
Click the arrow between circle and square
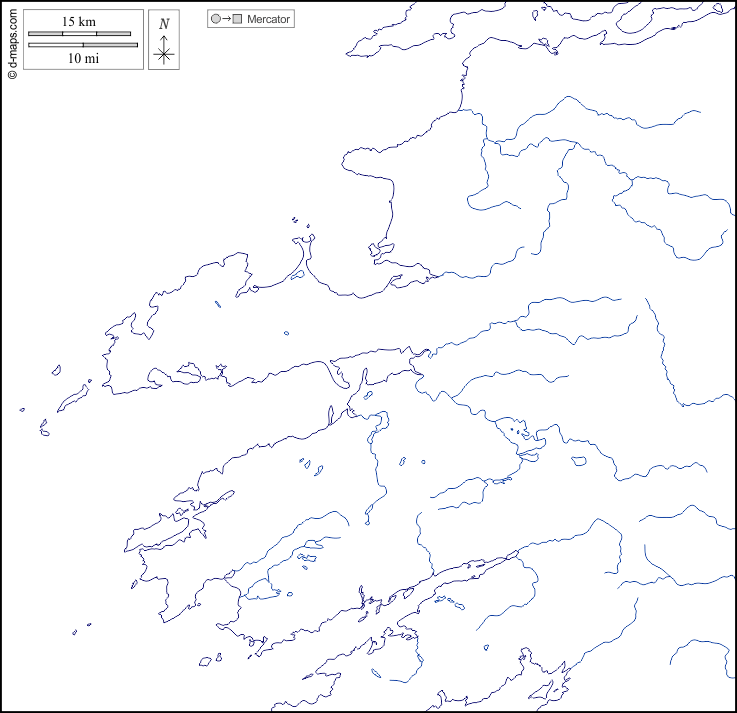coord(226,19)
